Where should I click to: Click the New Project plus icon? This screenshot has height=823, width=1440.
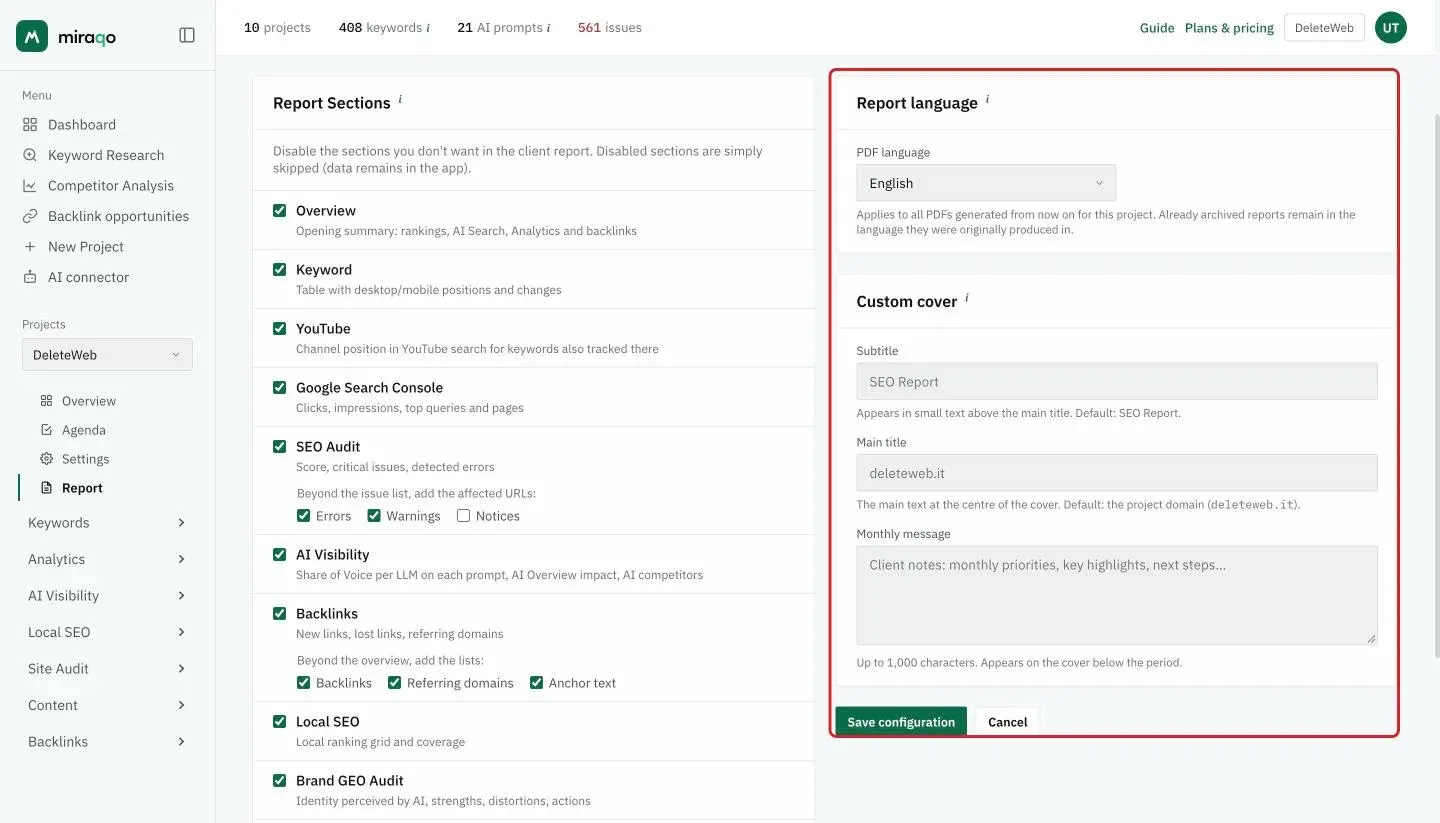point(30,247)
